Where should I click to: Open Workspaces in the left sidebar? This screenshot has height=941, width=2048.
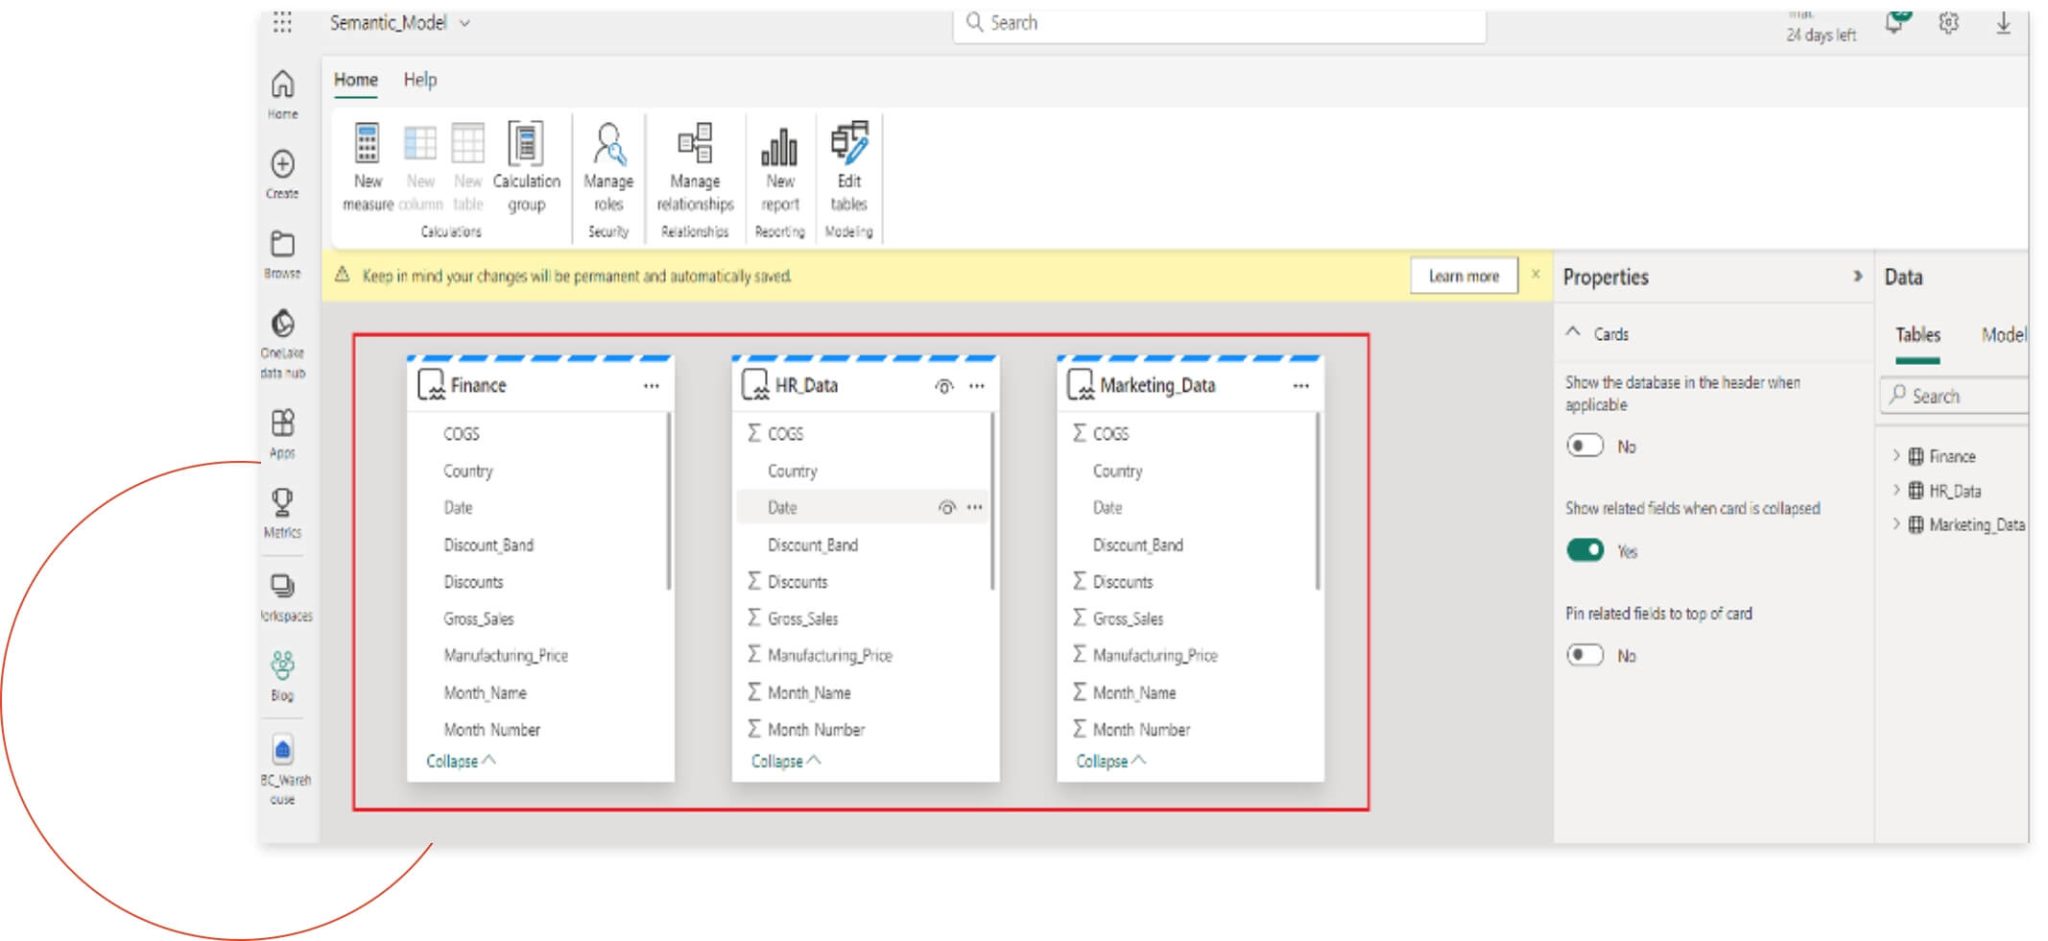coord(285,598)
